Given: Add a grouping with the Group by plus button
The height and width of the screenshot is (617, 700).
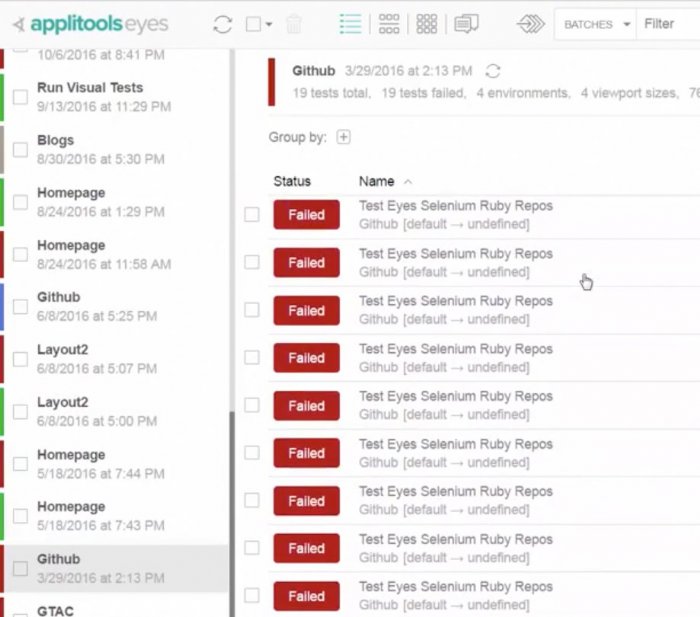Looking at the screenshot, I should click(x=343, y=137).
